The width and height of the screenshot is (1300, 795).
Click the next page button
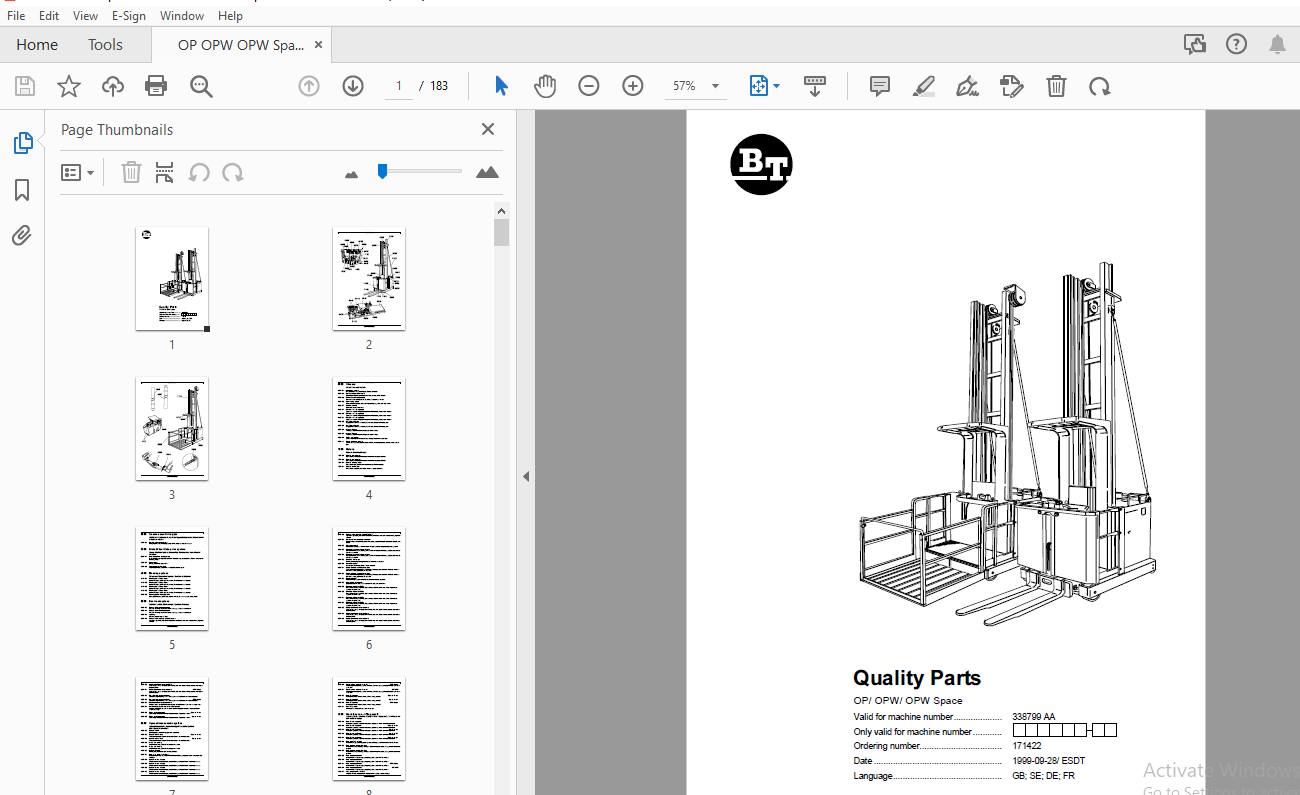tap(353, 86)
